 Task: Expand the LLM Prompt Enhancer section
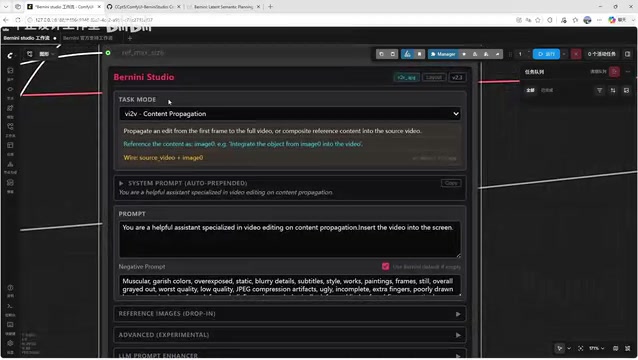pos(290,354)
